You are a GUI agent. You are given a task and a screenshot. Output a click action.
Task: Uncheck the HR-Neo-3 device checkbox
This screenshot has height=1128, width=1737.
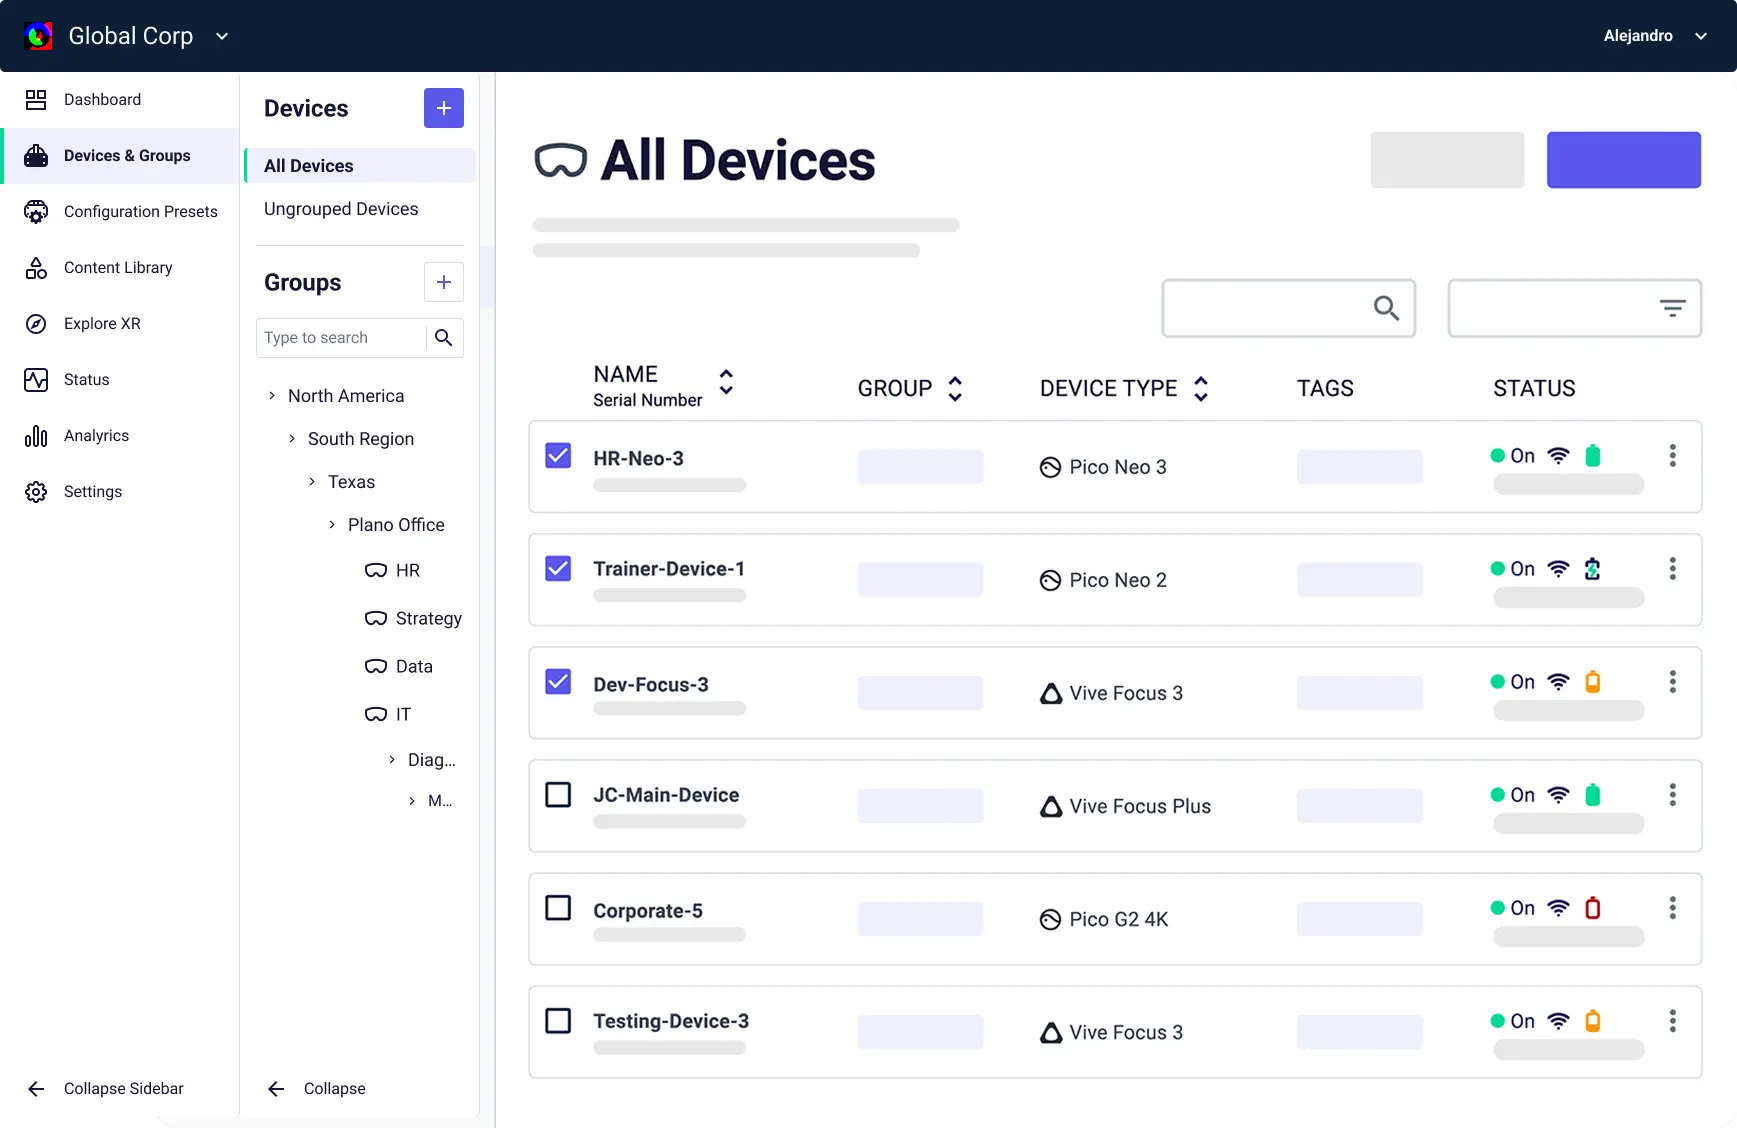coord(558,455)
